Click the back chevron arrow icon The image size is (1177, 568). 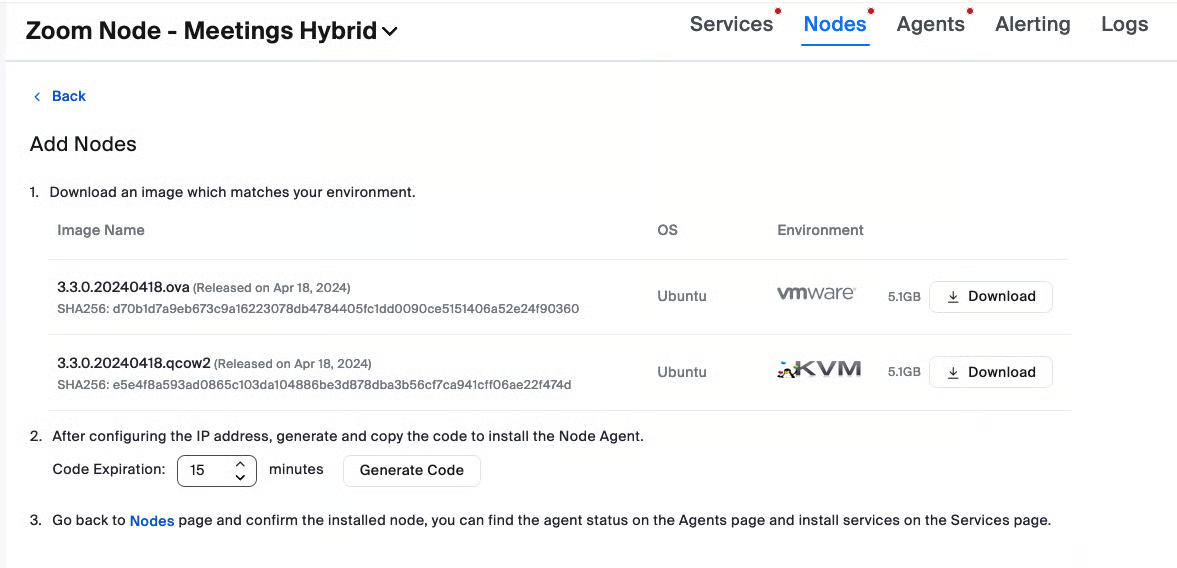[x=37, y=97]
